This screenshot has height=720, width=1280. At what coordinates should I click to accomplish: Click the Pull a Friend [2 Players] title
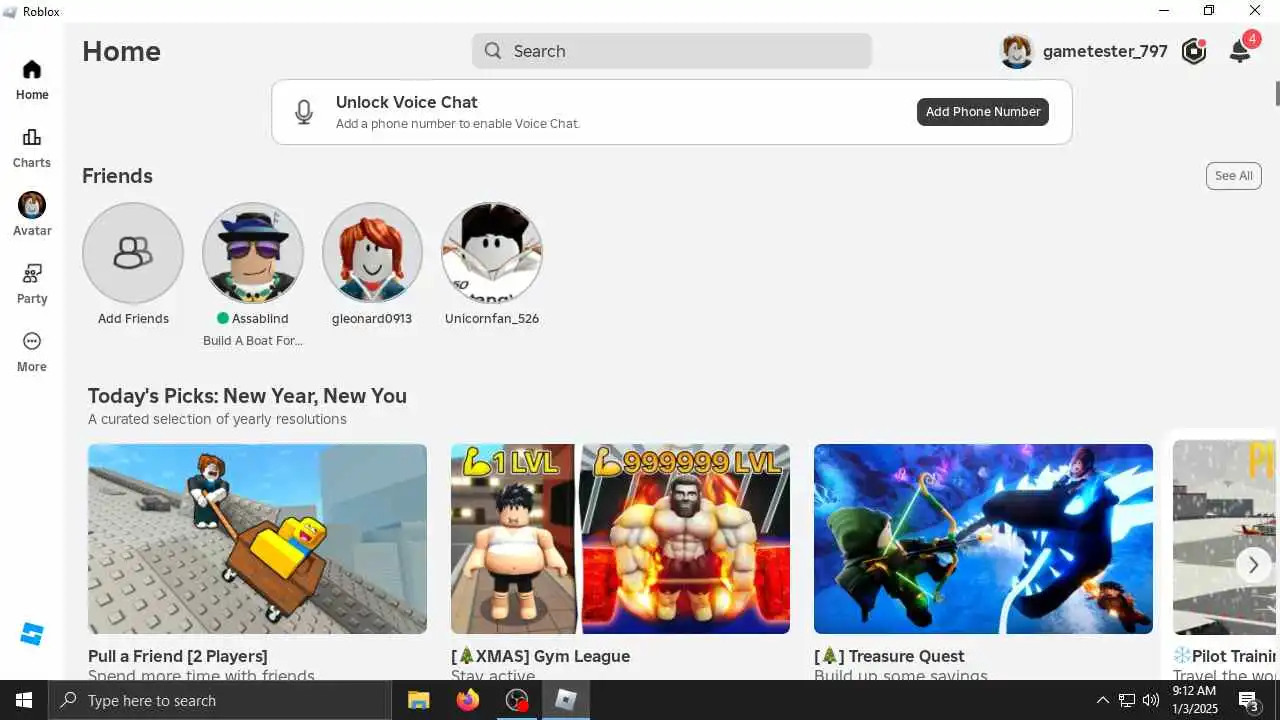click(x=178, y=657)
